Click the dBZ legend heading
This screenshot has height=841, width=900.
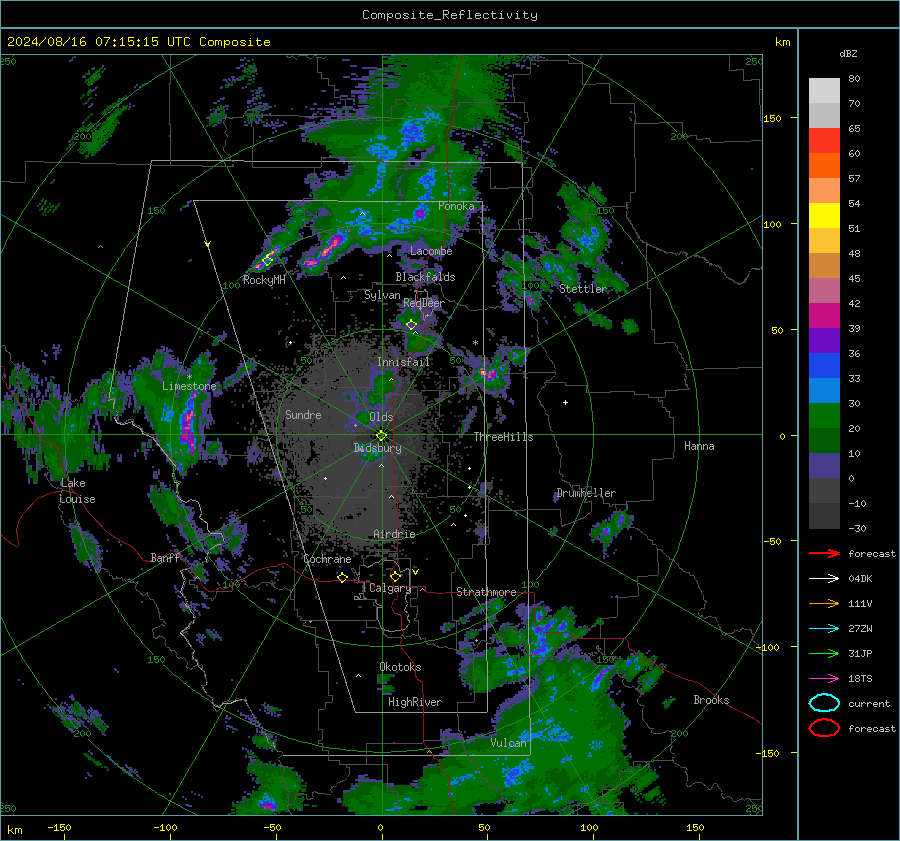(x=848, y=53)
